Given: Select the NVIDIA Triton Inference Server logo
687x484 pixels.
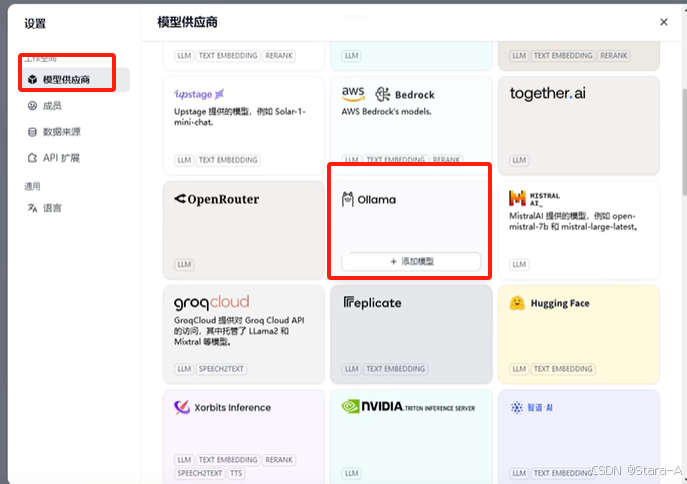Looking at the screenshot, I should point(408,407).
